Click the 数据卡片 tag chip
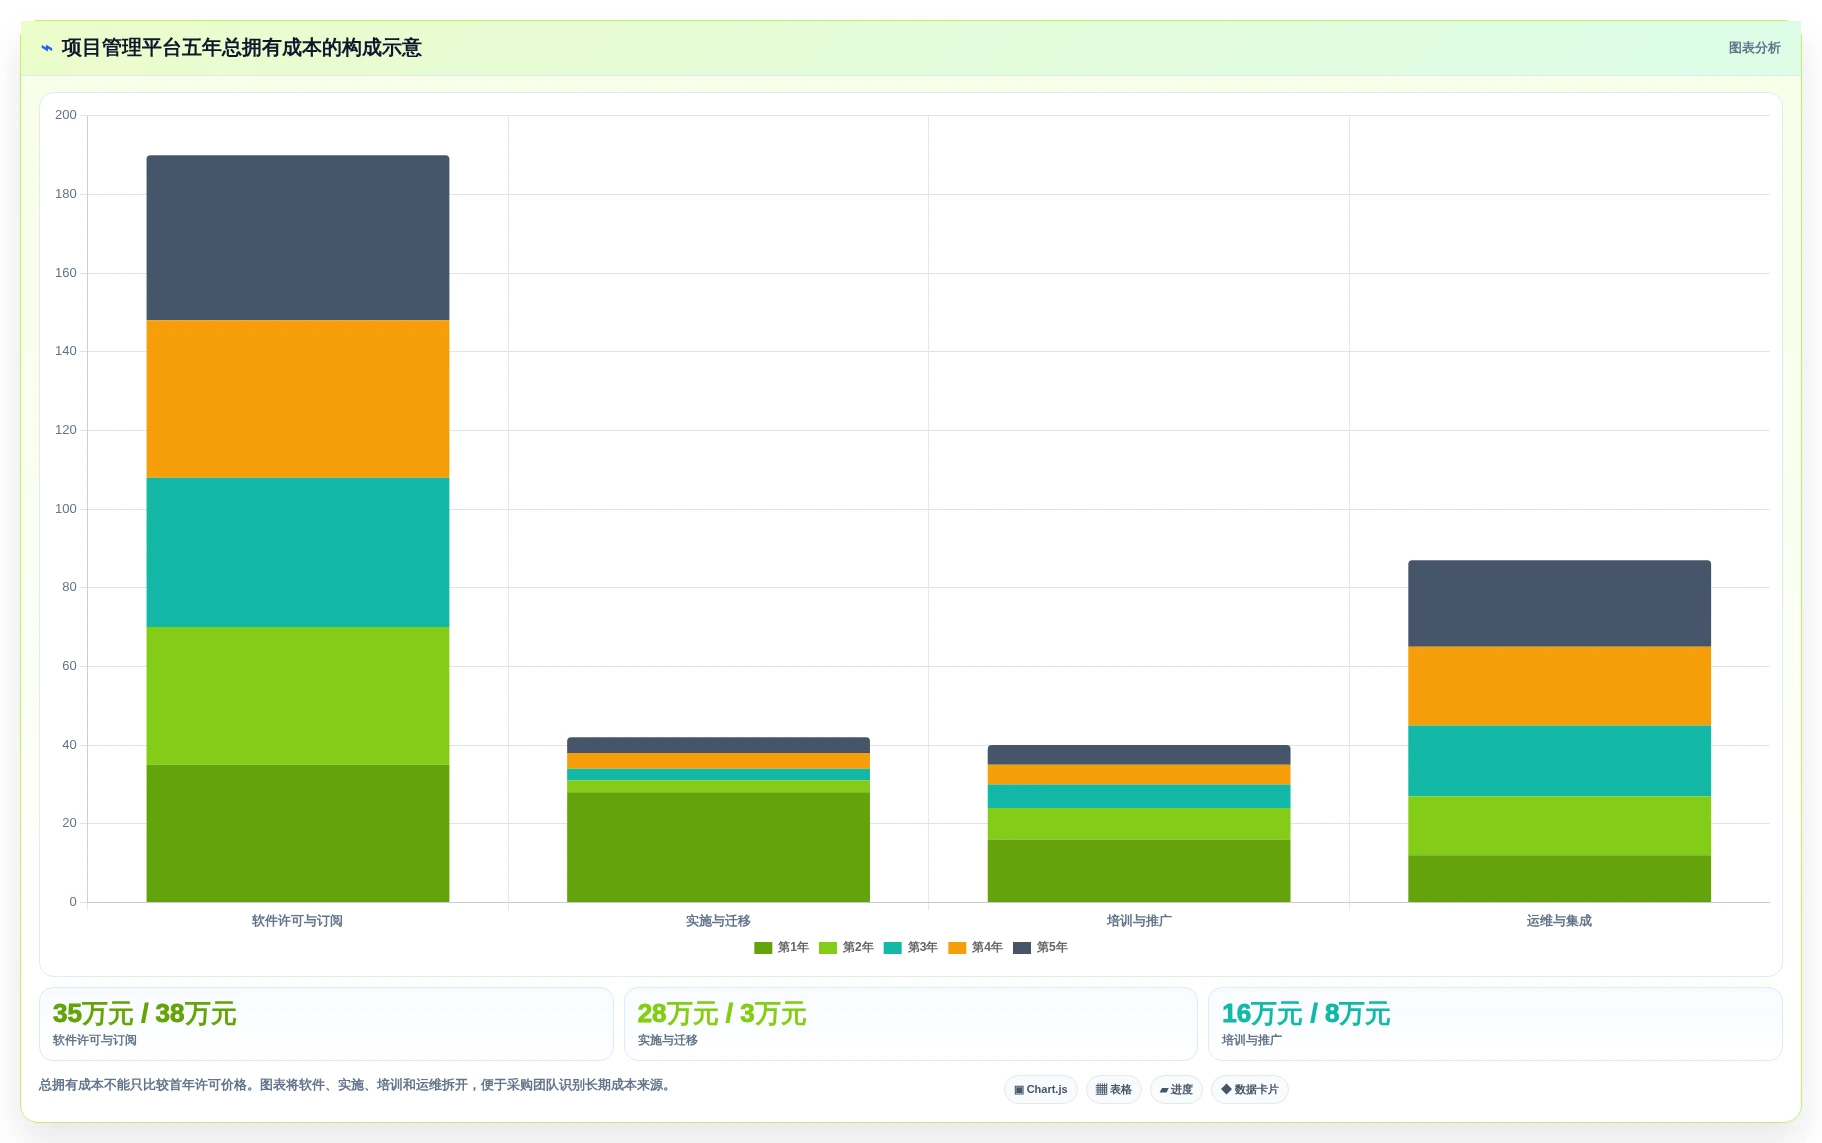The image size is (1822, 1143). click(x=1249, y=1089)
